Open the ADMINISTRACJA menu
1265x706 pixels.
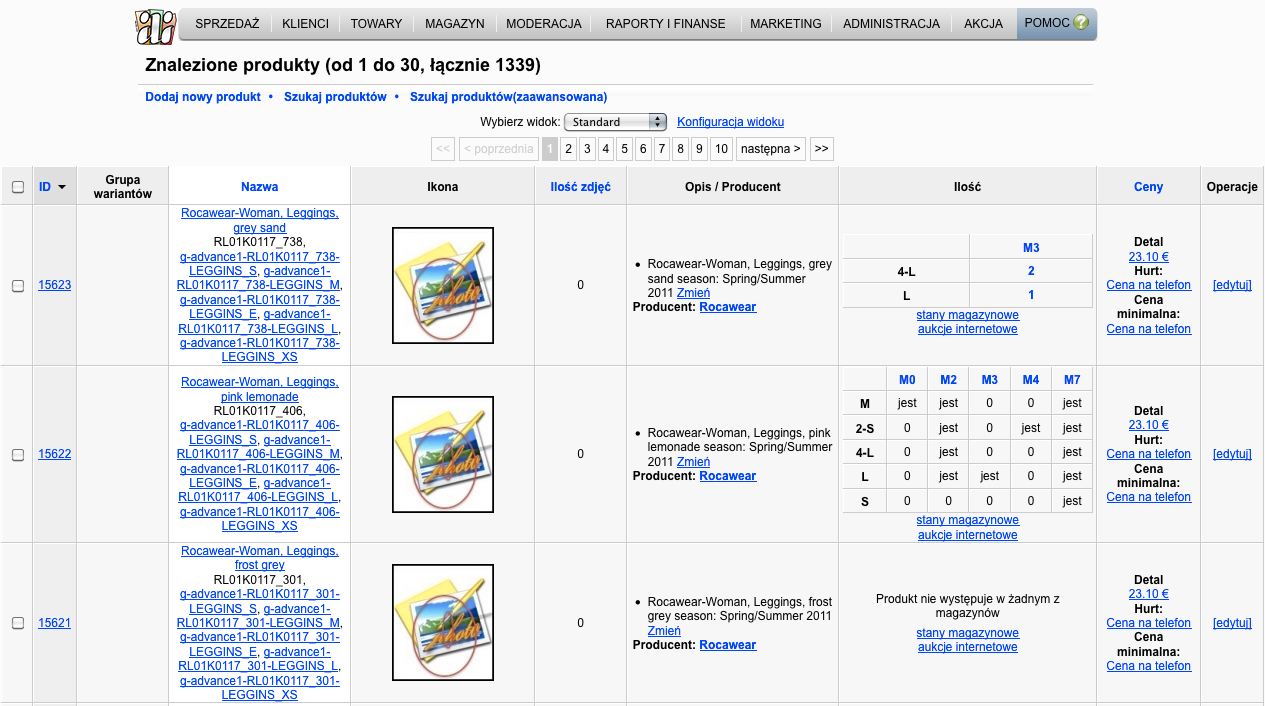click(x=891, y=24)
